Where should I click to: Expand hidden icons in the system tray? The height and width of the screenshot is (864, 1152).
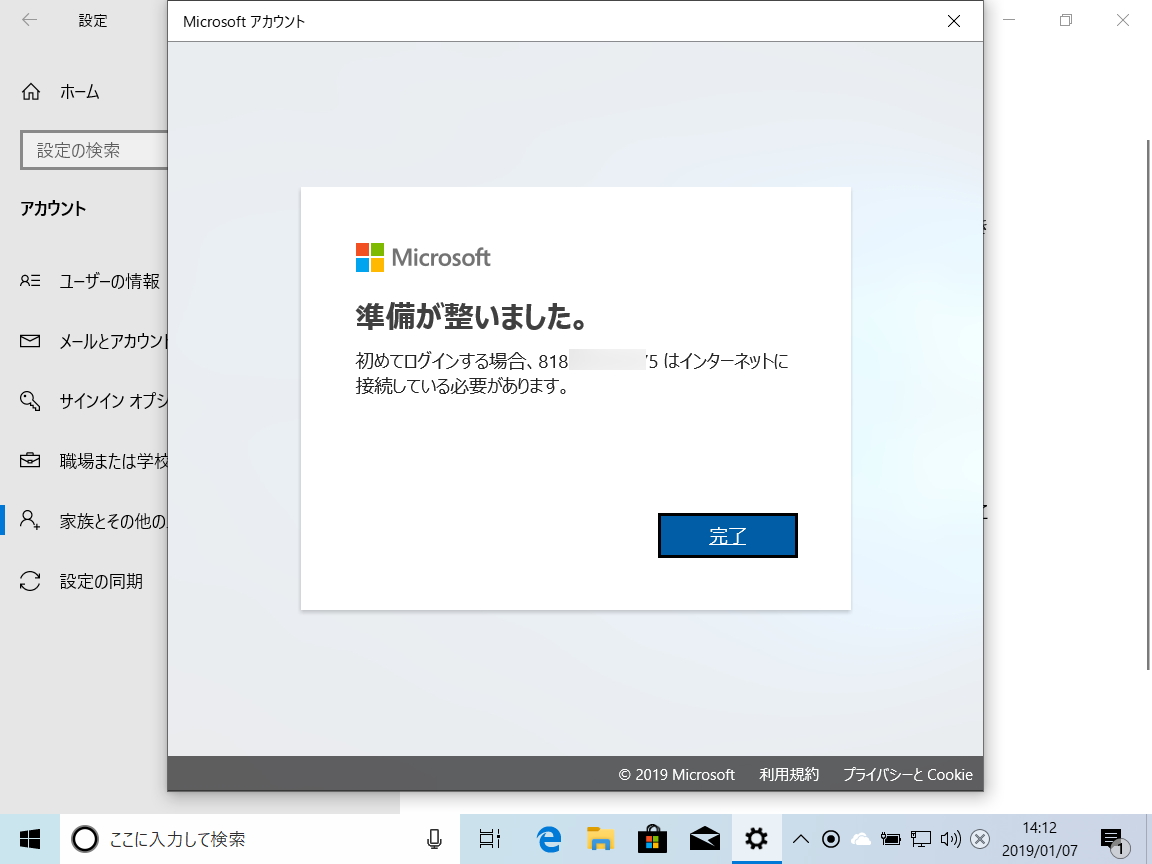(800, 839)
